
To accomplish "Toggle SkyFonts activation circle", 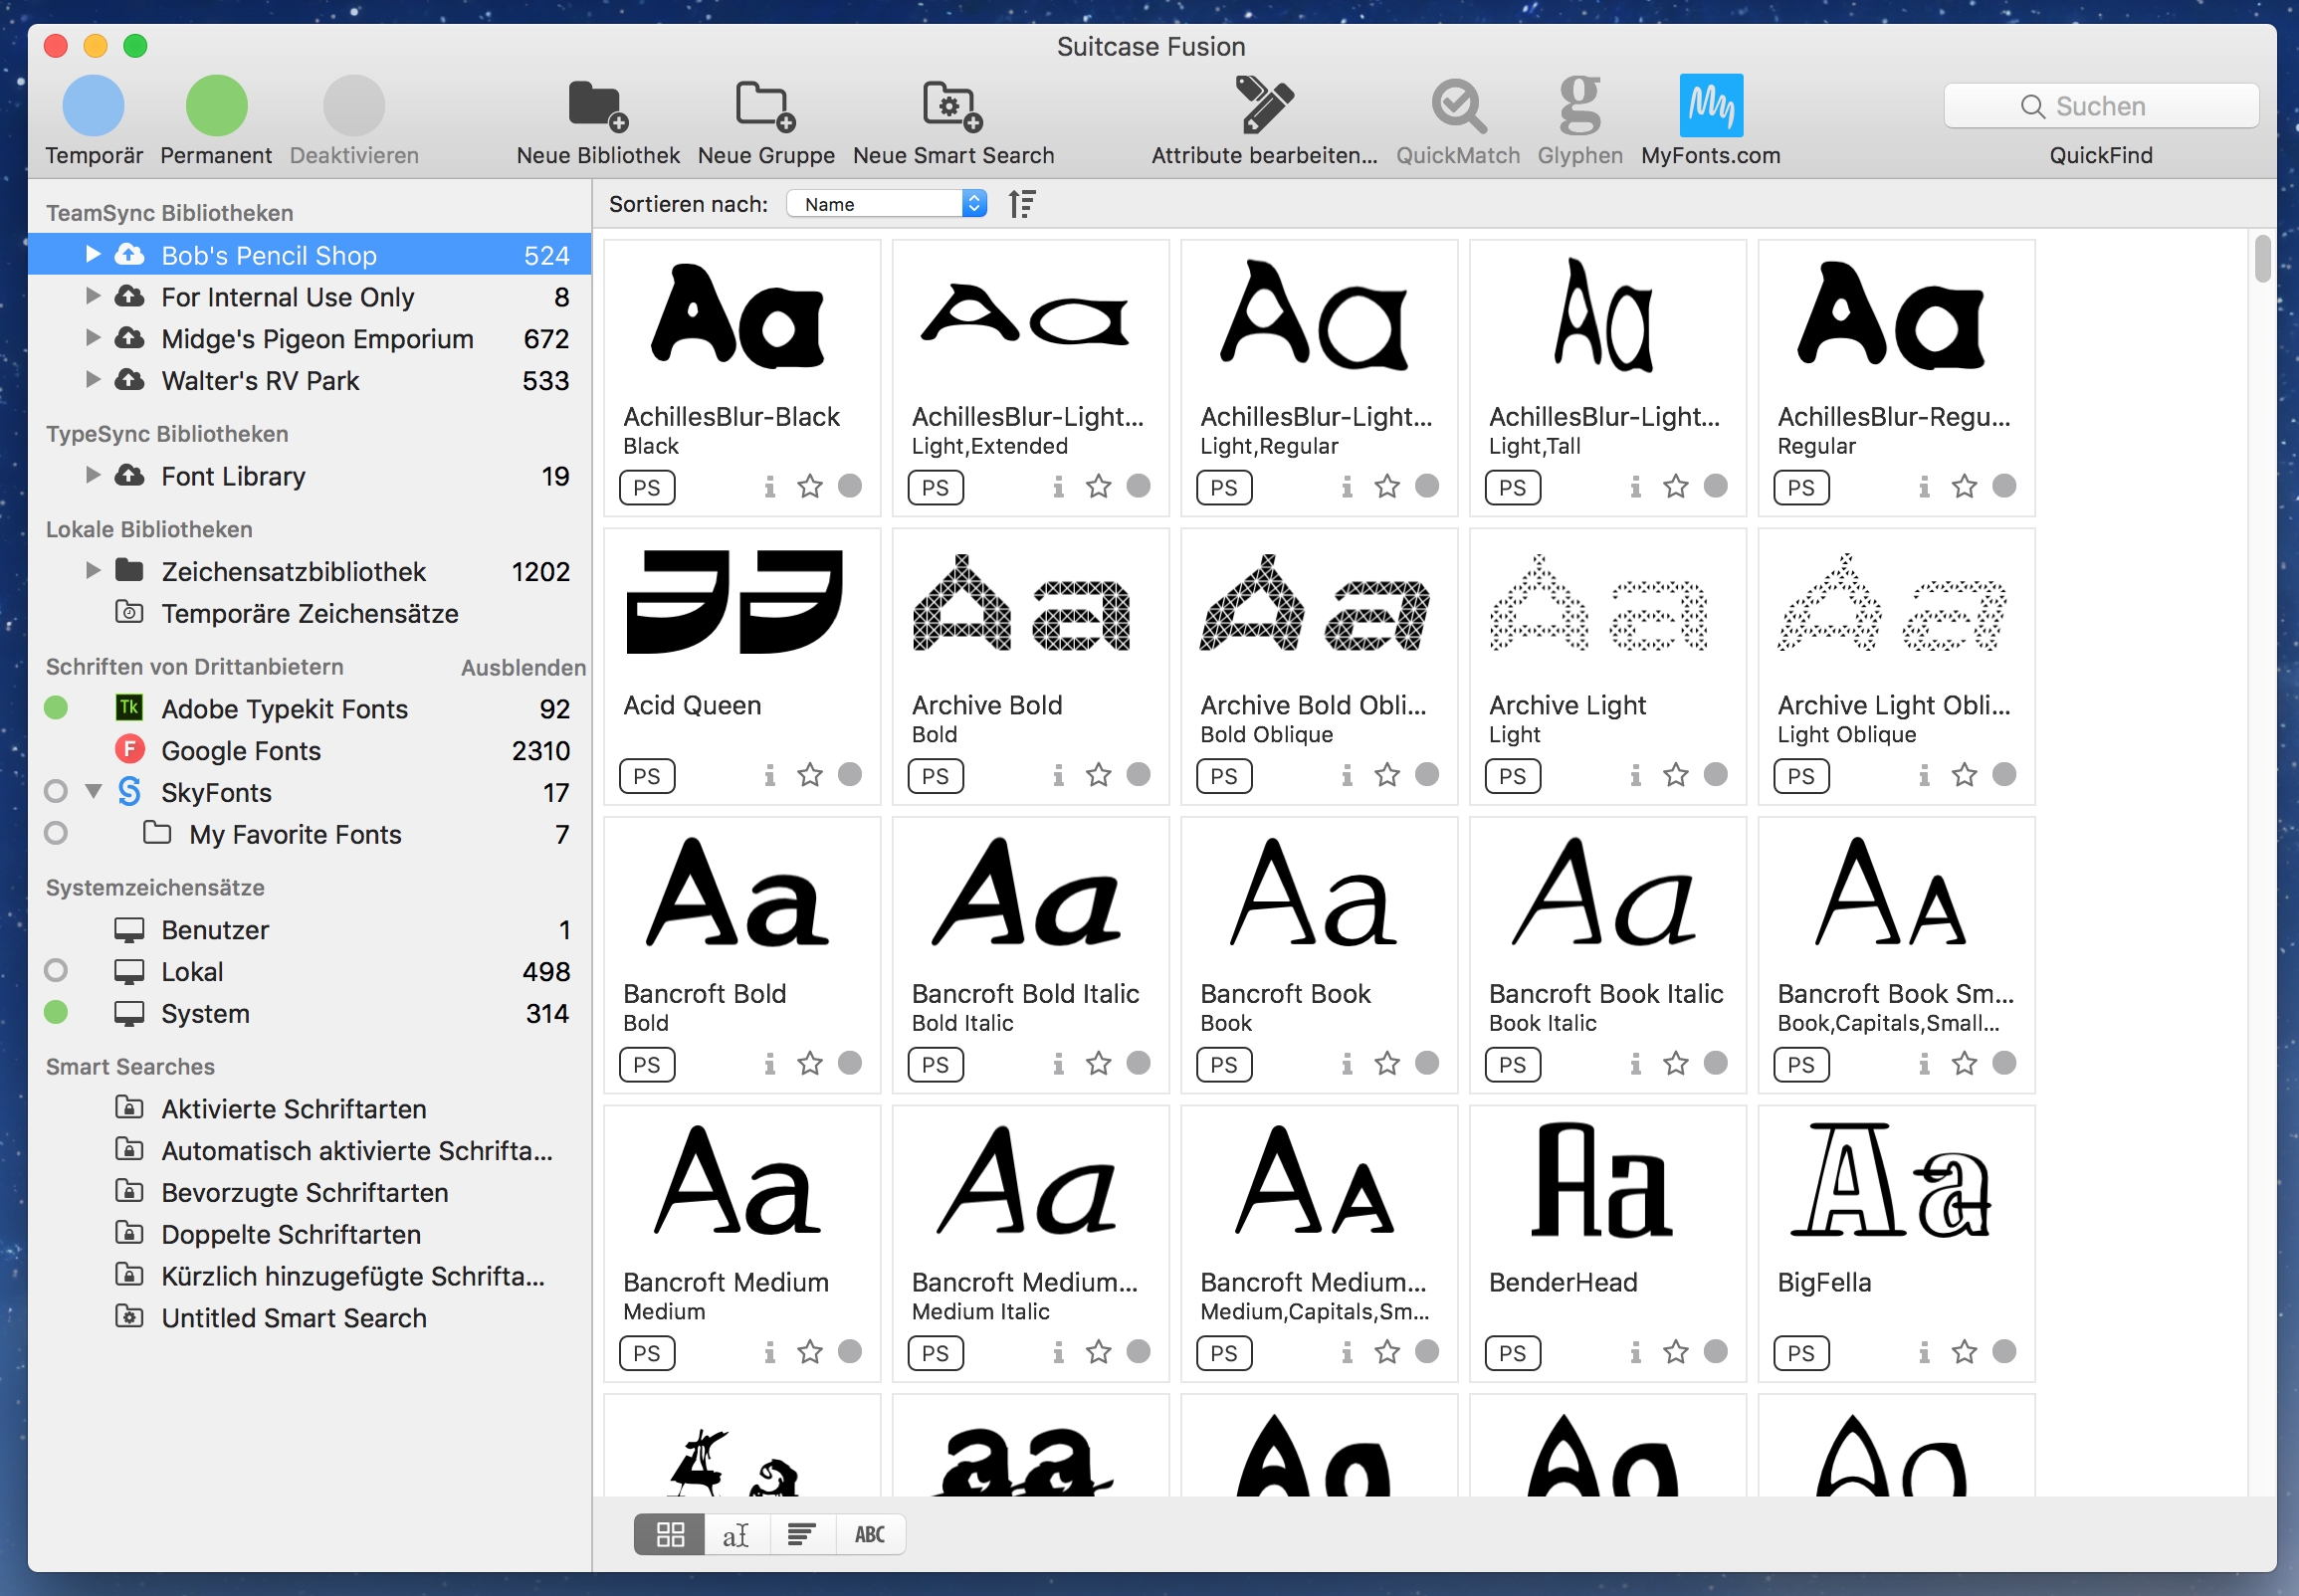I will click(x=56, y=792).
